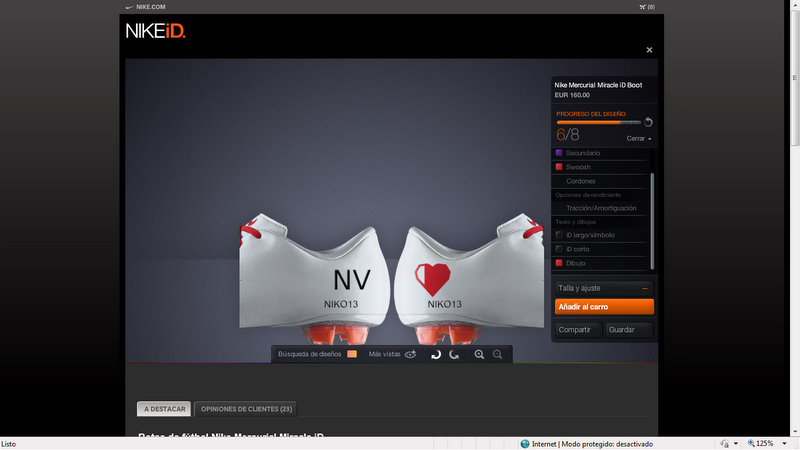Viewport: 800px width, 450px height.
Task: Click Añadir al carro button
Action: click(604, 307)
